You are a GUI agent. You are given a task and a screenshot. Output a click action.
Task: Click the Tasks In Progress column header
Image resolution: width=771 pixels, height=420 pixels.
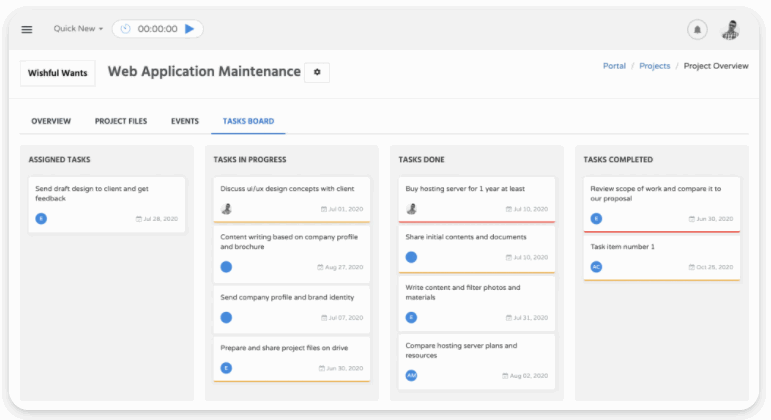point(250,160)
